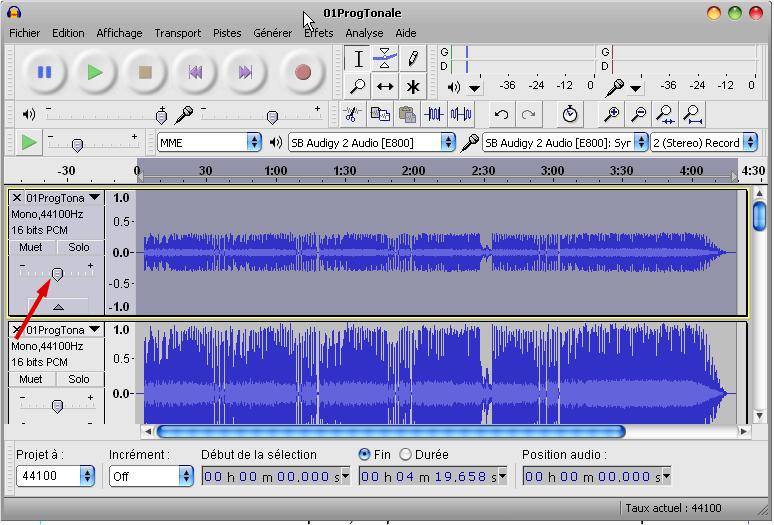Select the Zoom magnifier tool
Viewport: 774px width, 525px height.
coord(358,86)
